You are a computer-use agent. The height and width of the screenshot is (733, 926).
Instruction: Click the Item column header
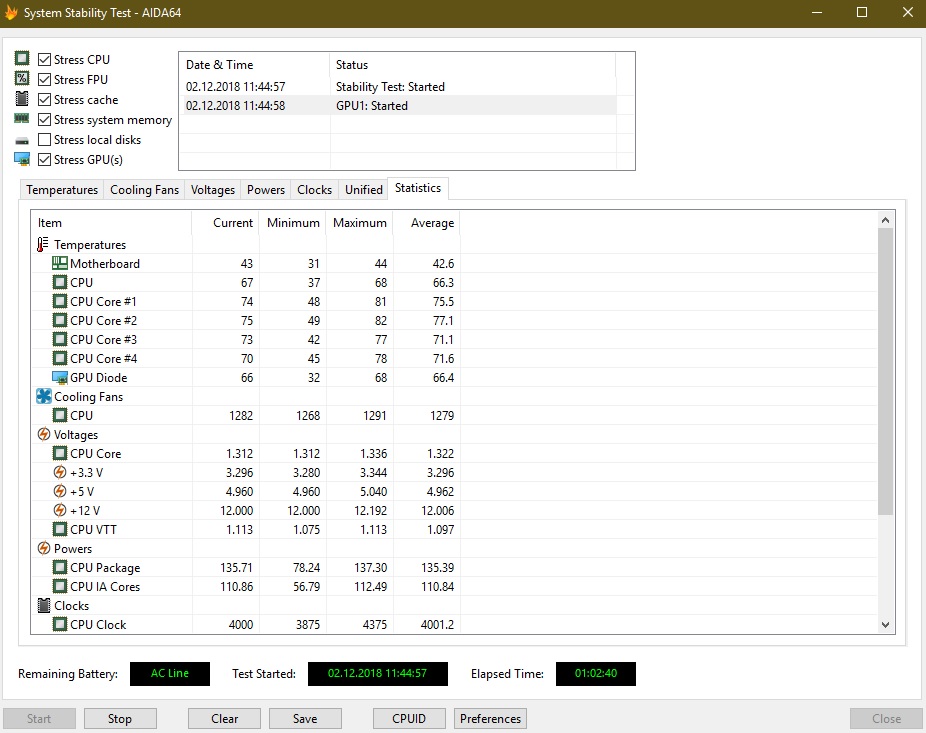coord(111,223)
